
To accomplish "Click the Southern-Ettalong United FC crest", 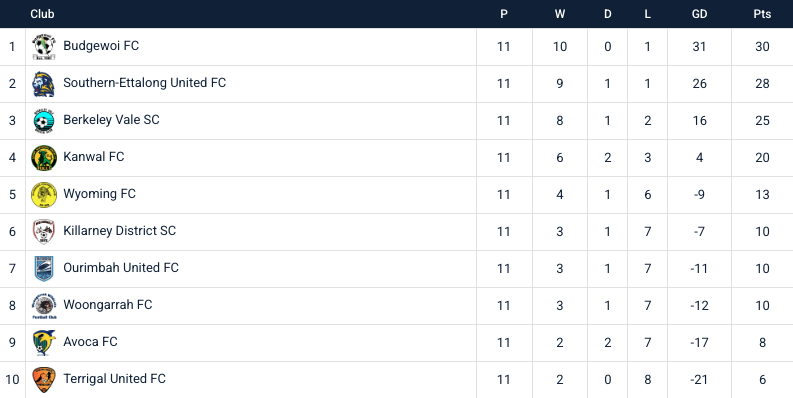I will [x=43, y=83].
